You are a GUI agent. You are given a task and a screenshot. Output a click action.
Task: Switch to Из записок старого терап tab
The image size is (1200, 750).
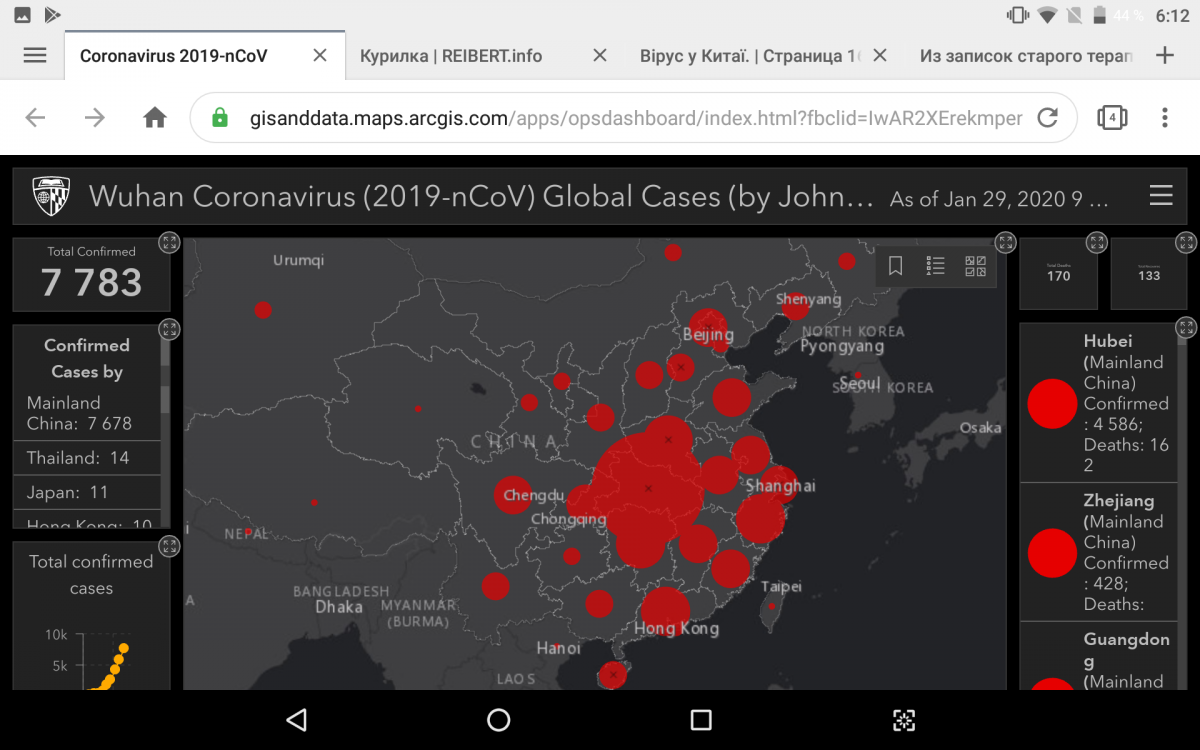click(x=1026, y=56)
